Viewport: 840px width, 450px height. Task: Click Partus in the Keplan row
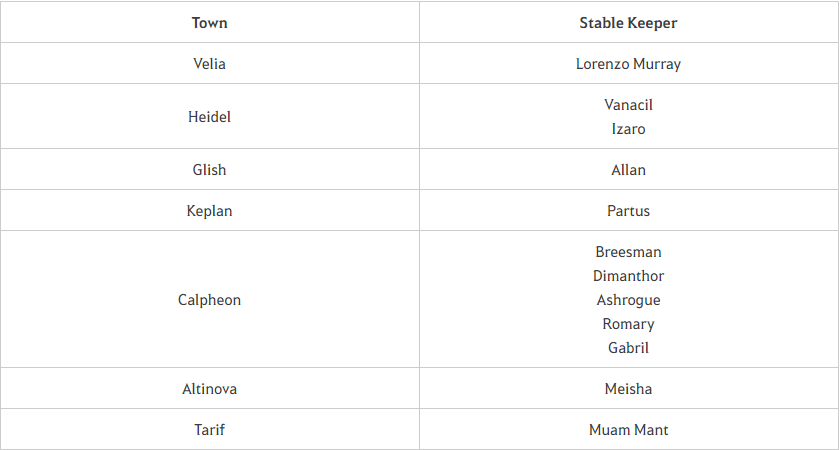[628, 211]
